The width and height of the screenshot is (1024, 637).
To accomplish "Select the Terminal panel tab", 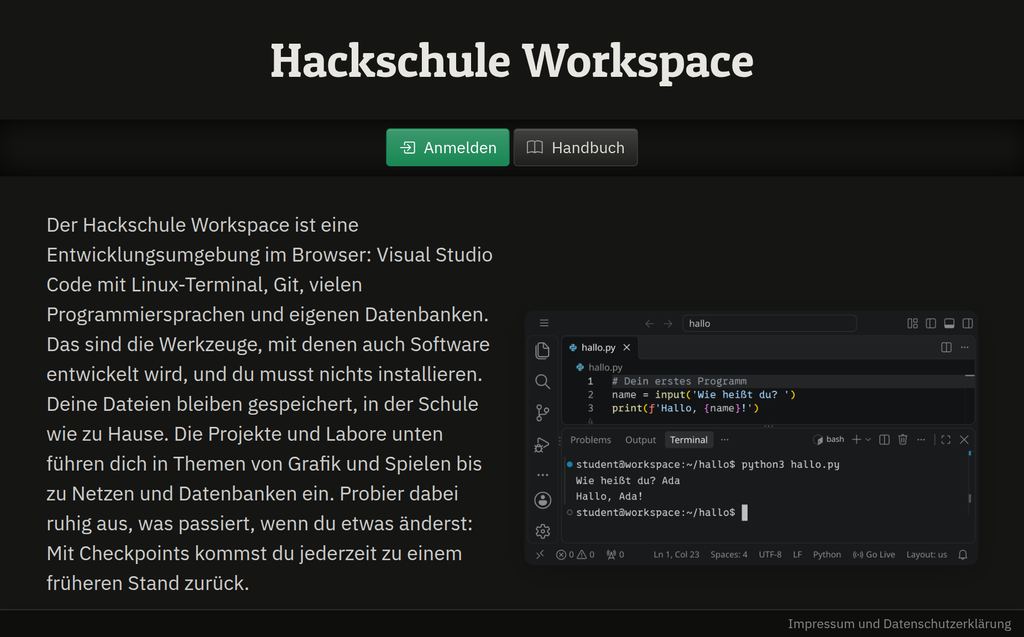I will click(688, 440).
